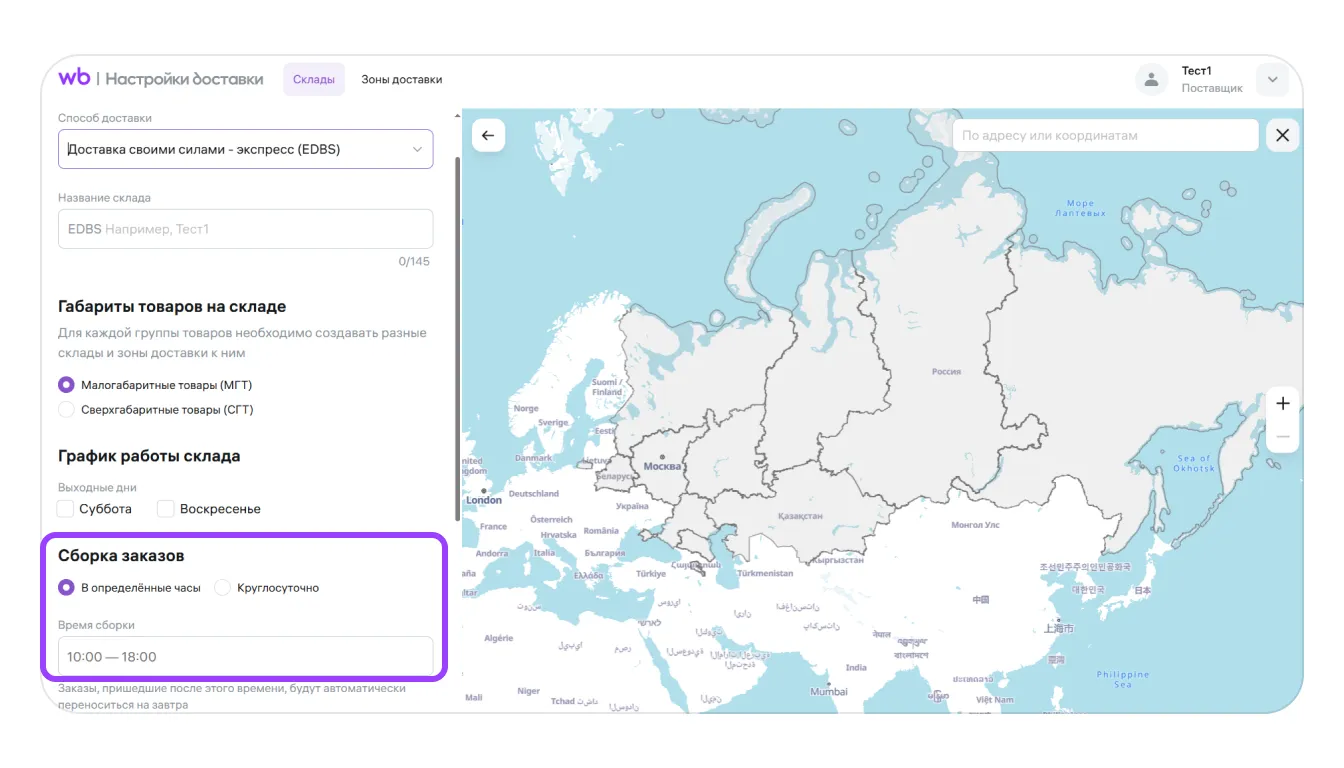Click the user profile avatar icon
This screenshot has width=1344, height=768.
point(1151,80)
